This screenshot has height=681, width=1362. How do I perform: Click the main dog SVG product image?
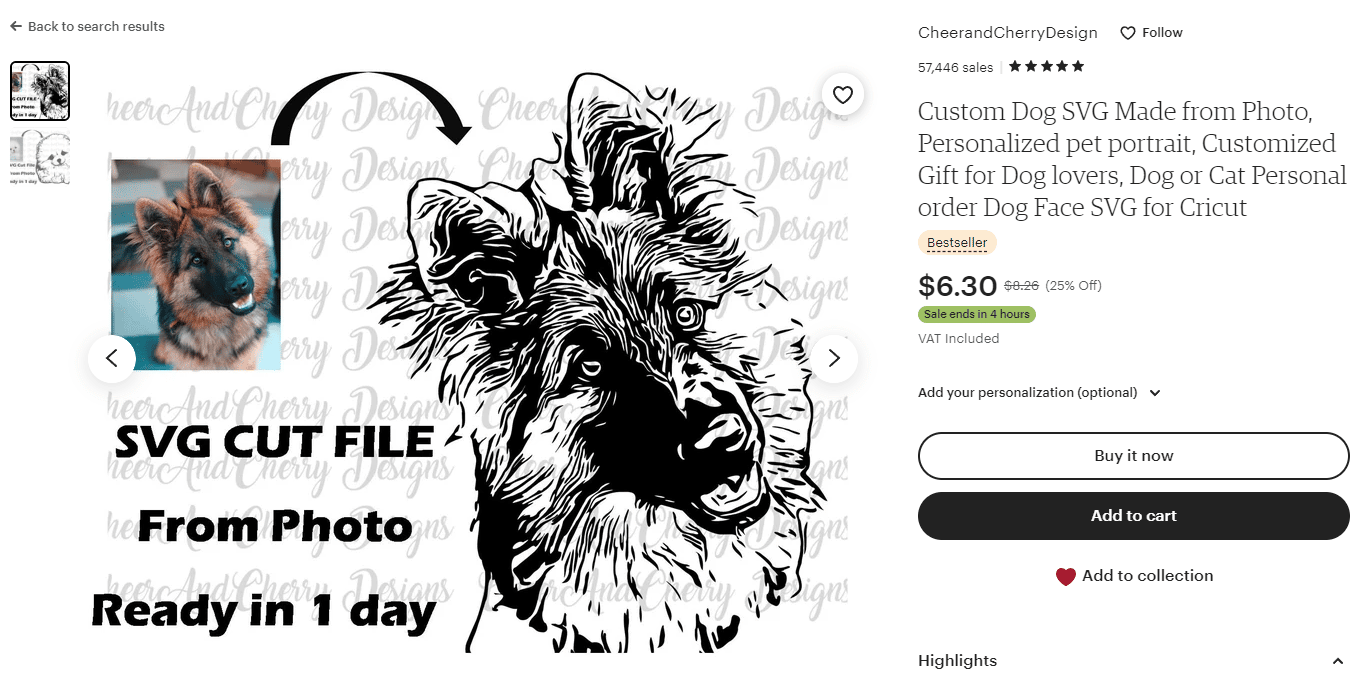tap(472, 358)
